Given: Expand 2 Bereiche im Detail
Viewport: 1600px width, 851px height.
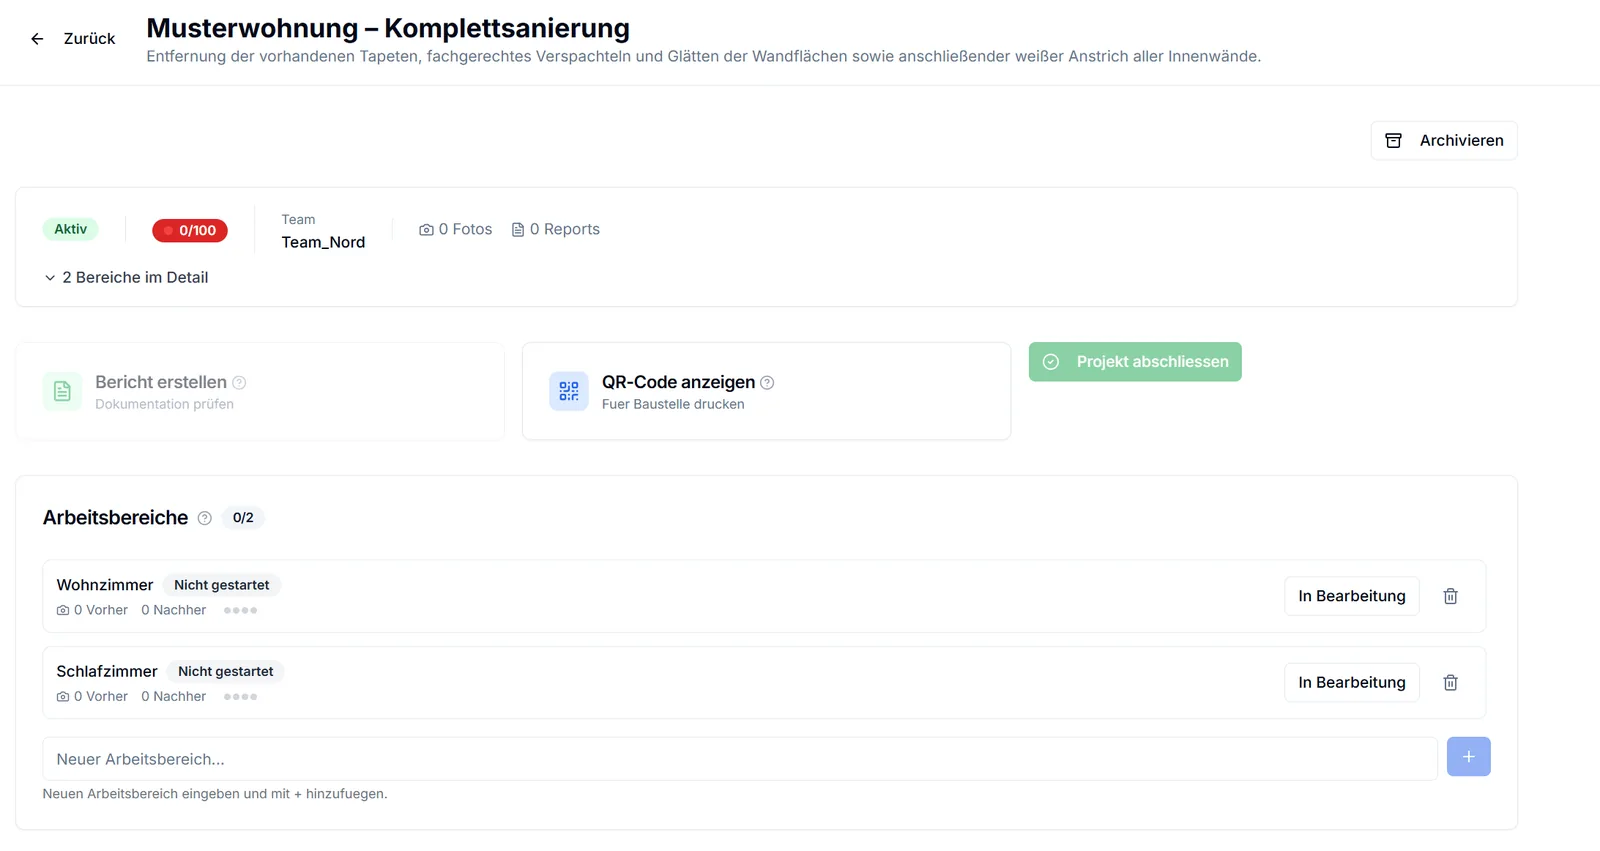Looking at the screenshot, I should (126, 277).
